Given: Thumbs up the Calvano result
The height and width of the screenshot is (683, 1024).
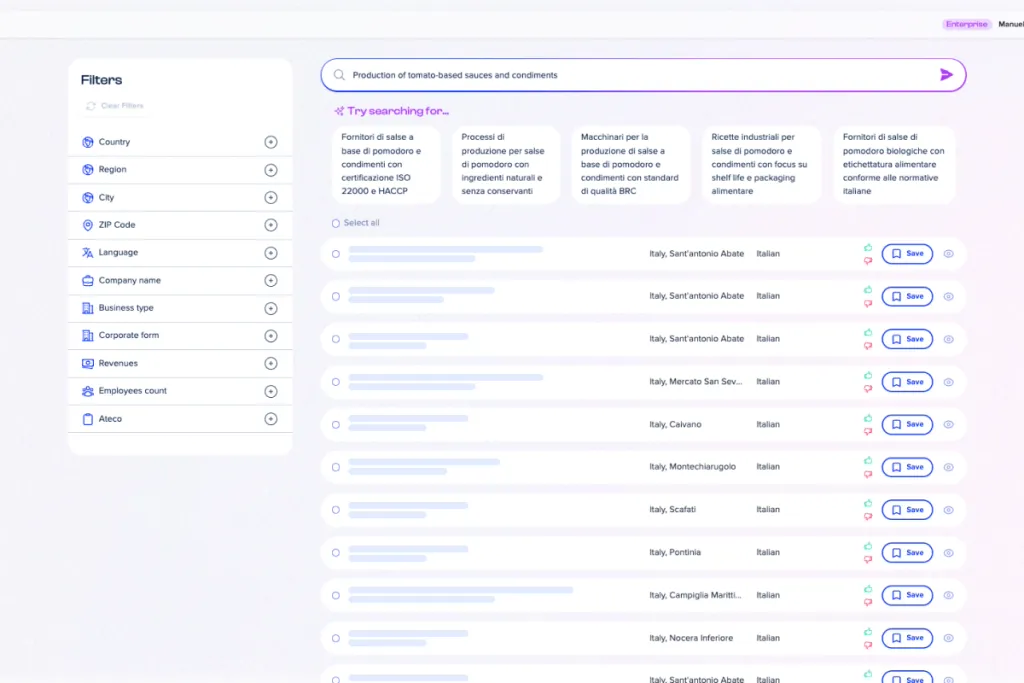Looking at the screenshot, I should [868, 419].
